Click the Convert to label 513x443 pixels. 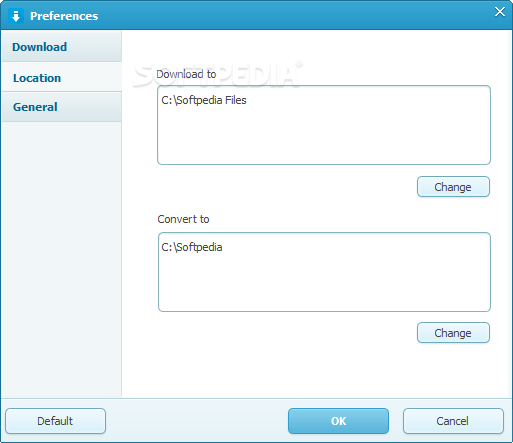183,219
